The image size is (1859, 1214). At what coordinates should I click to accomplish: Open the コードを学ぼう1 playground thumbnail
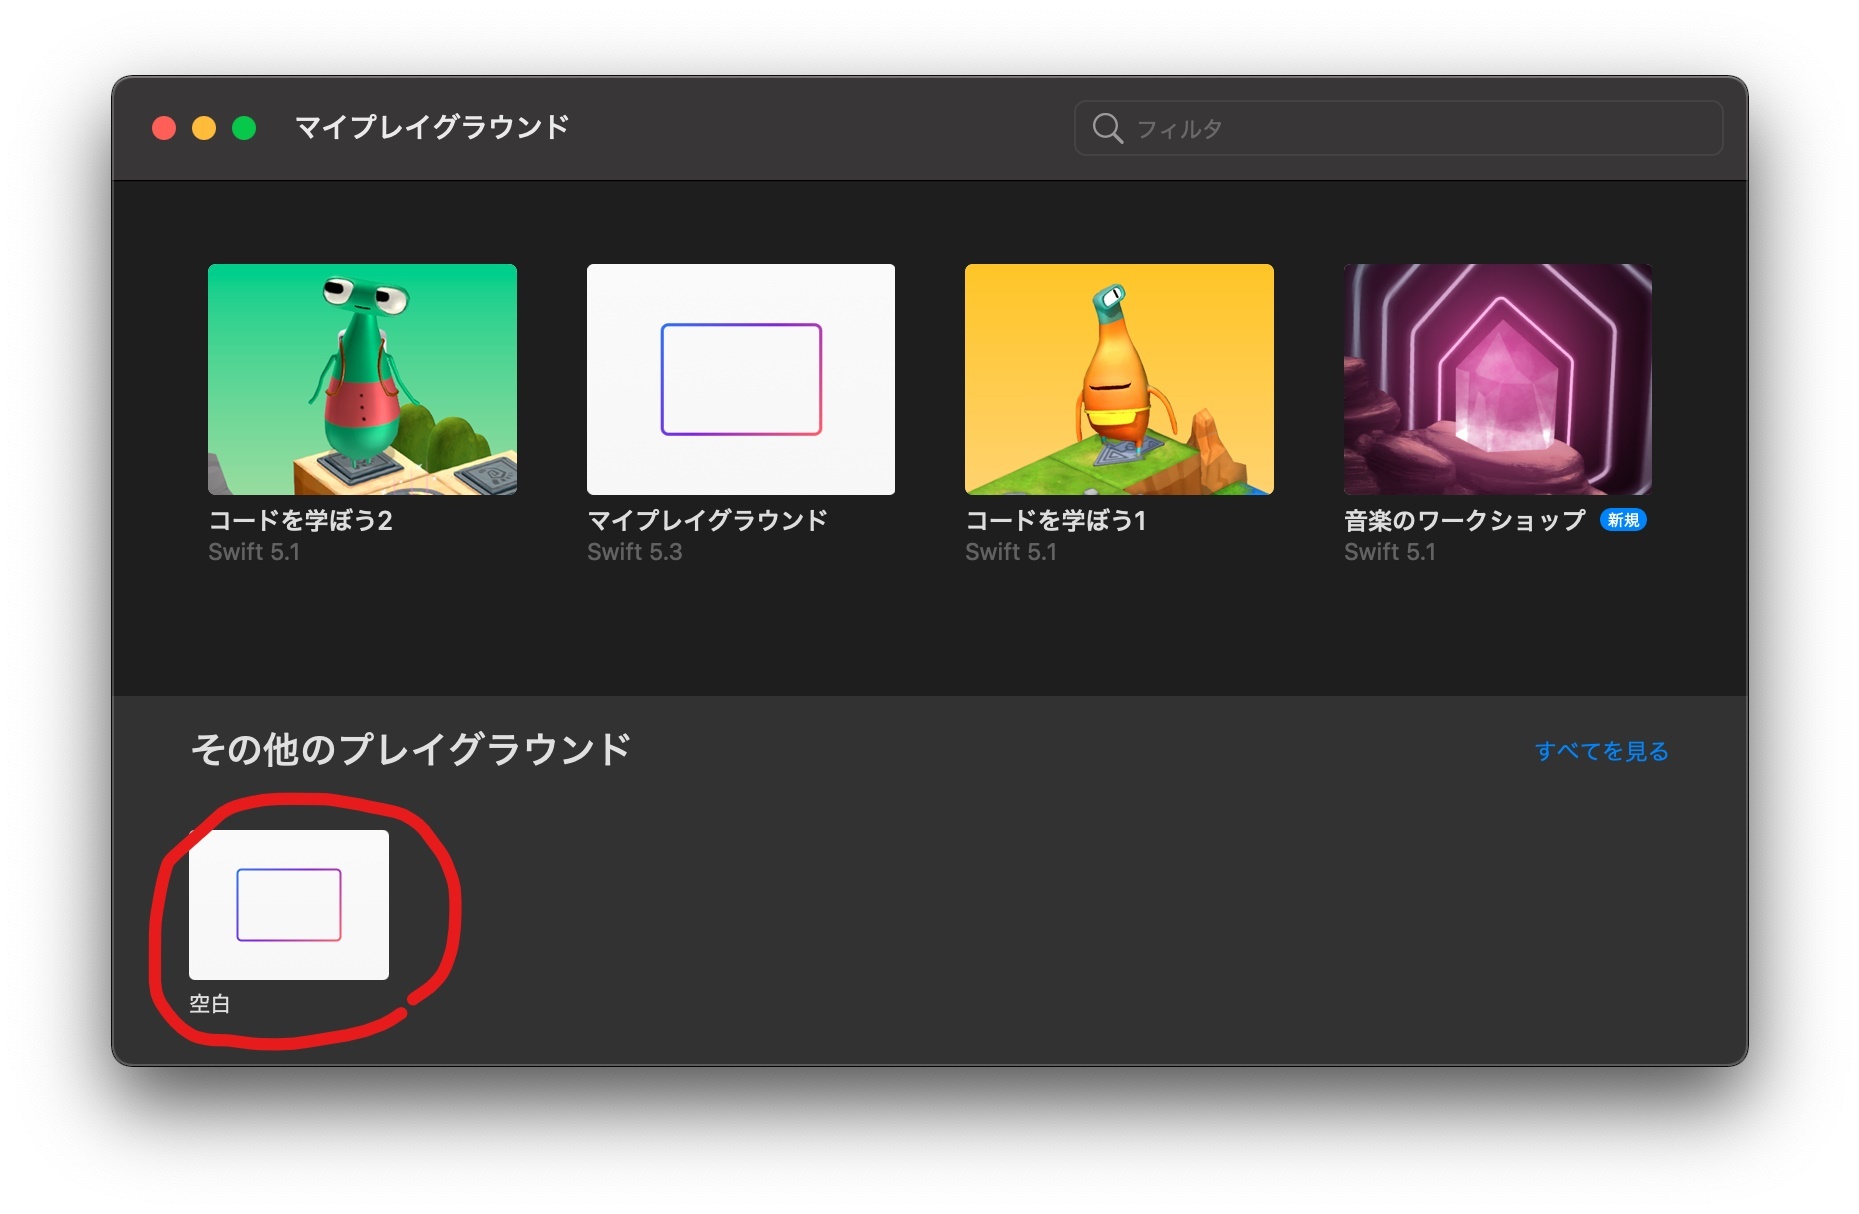click(x=1119, y=379)
